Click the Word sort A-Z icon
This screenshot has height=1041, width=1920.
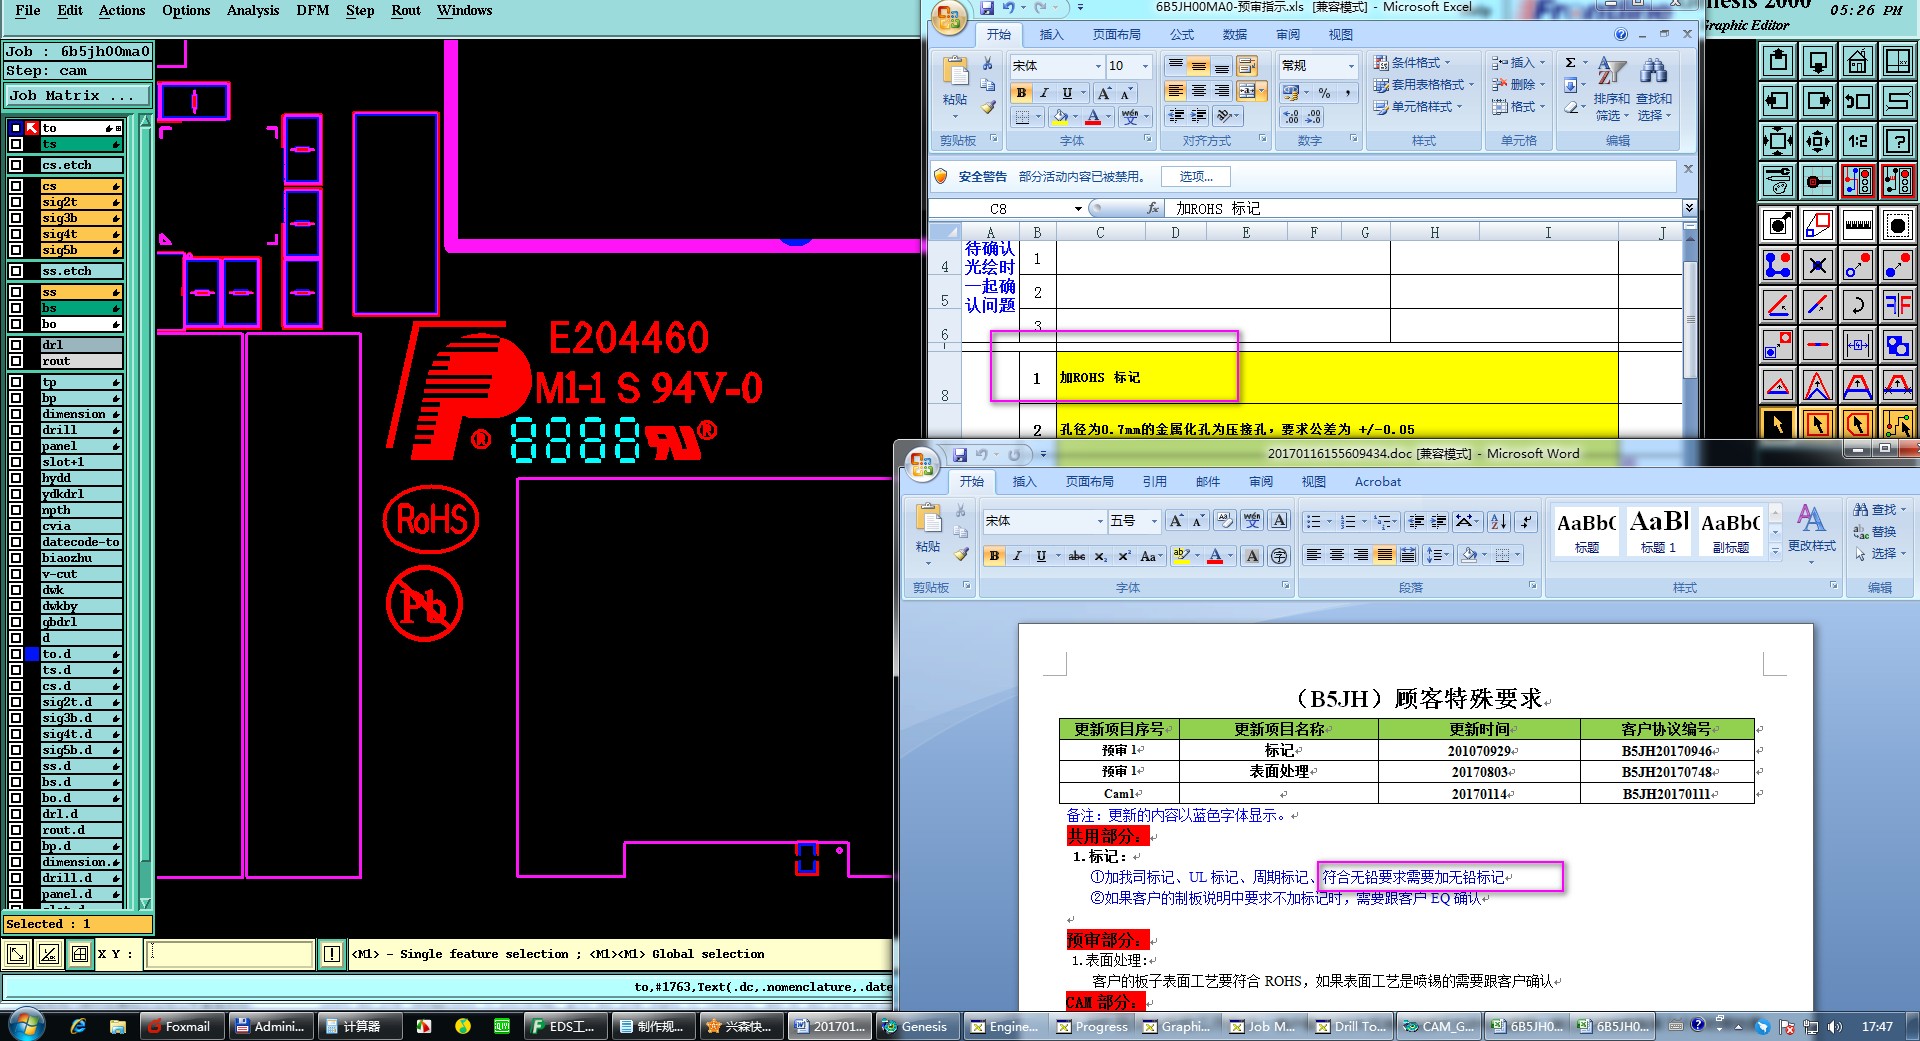click(x=1498, y=521)
